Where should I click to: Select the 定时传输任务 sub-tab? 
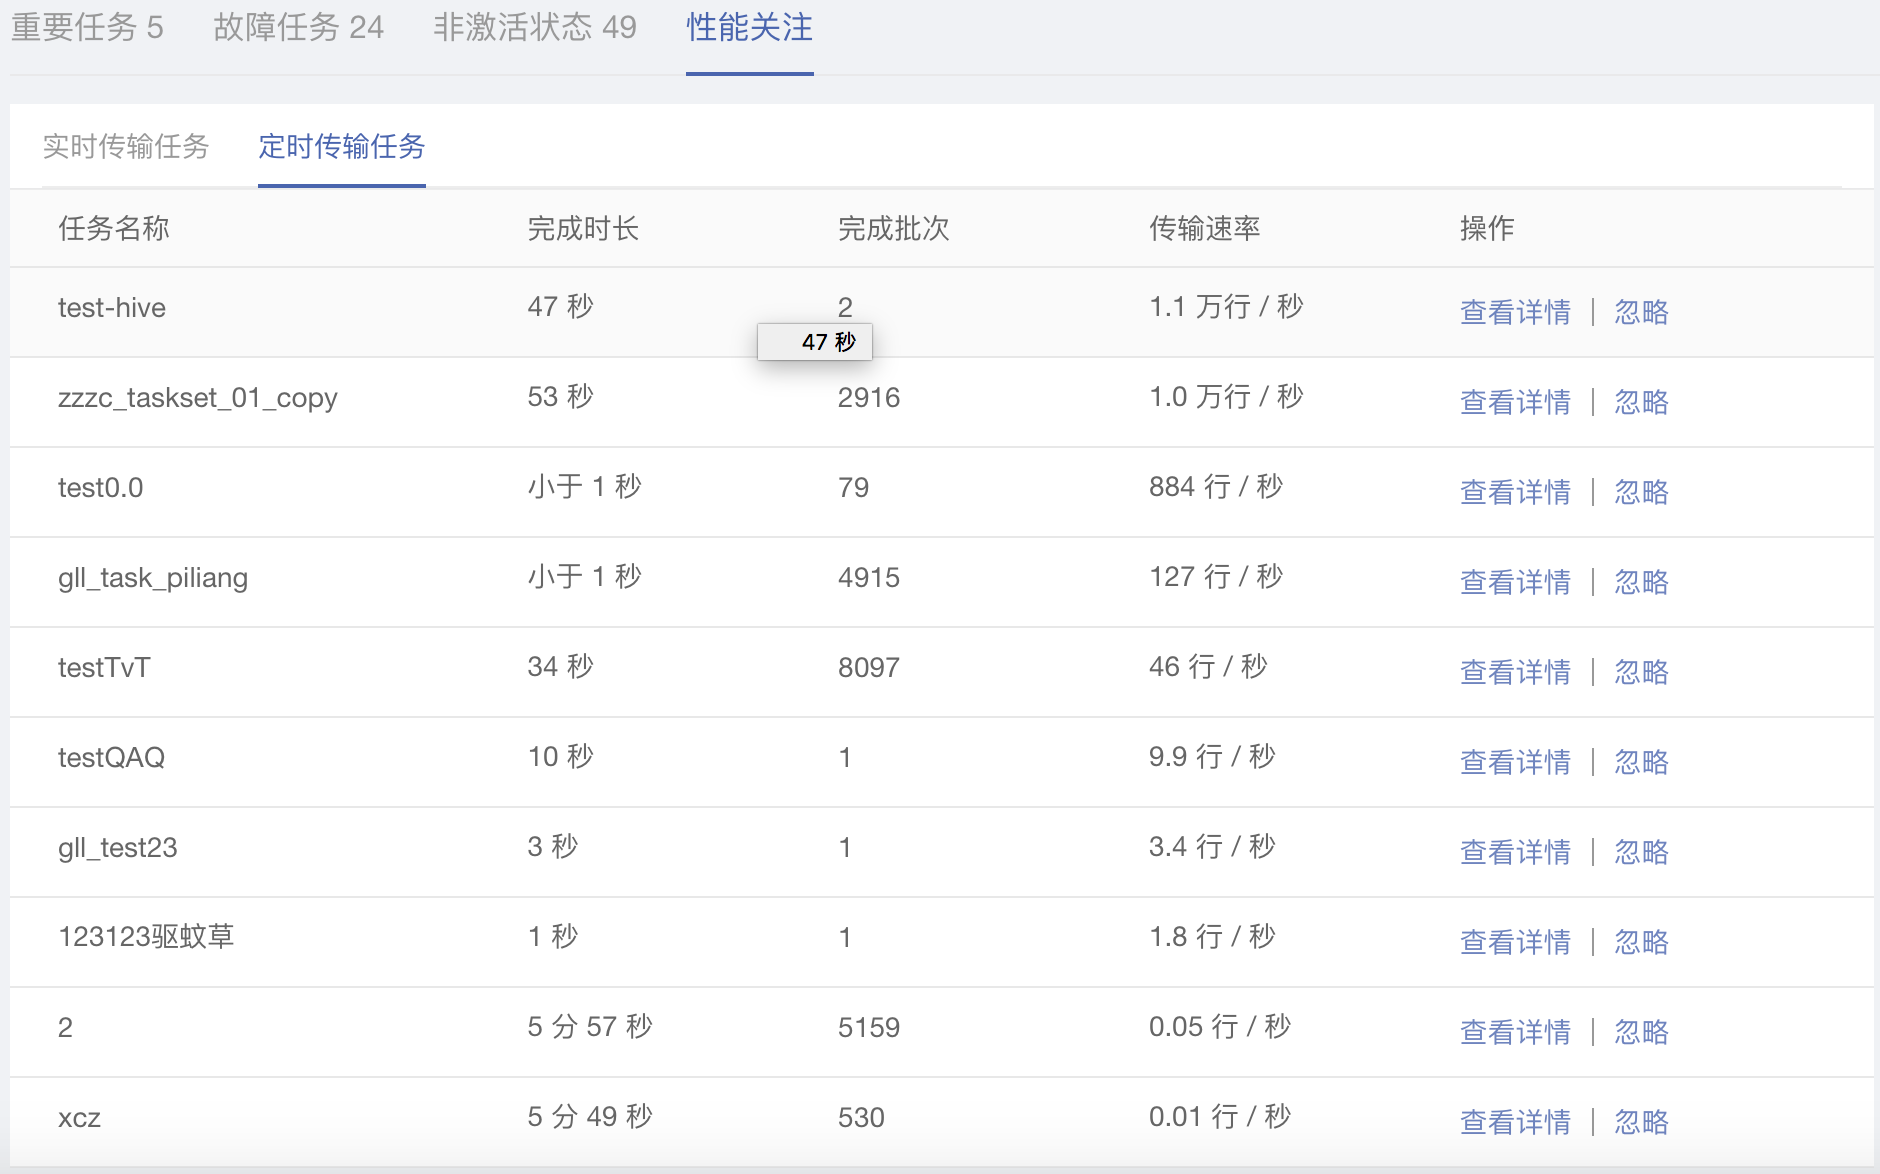point(341,147)
